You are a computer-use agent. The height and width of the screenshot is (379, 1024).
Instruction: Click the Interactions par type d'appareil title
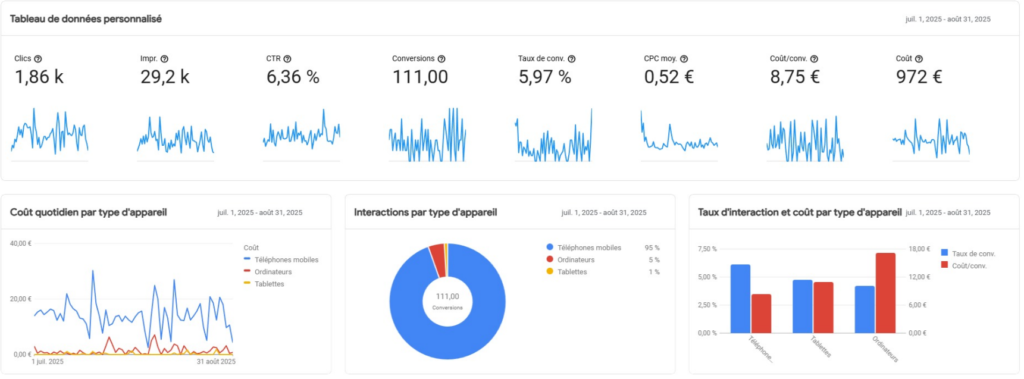coord(426,212)
